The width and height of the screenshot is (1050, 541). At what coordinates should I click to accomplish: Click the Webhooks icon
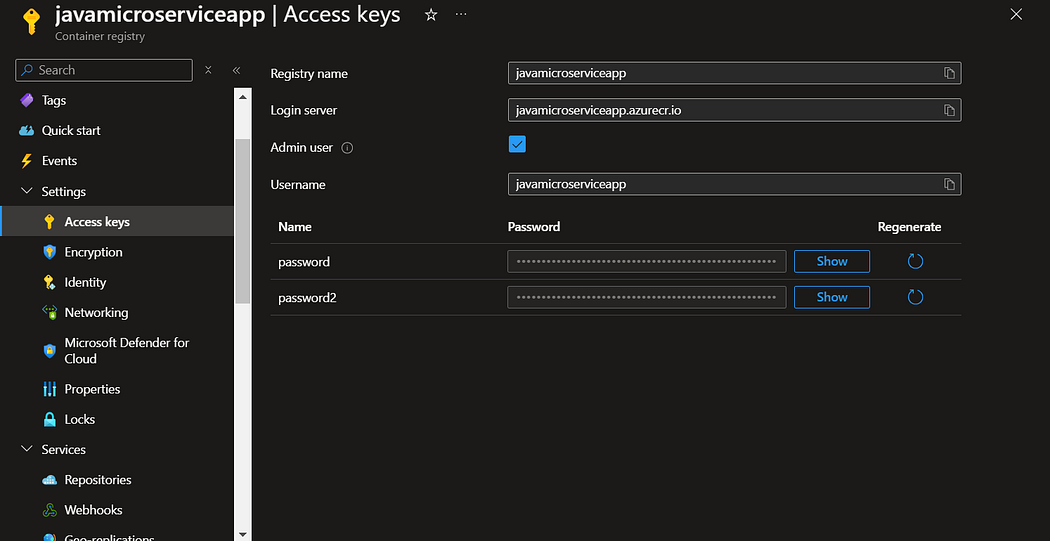pyautogui.click(x=50, y=510)
